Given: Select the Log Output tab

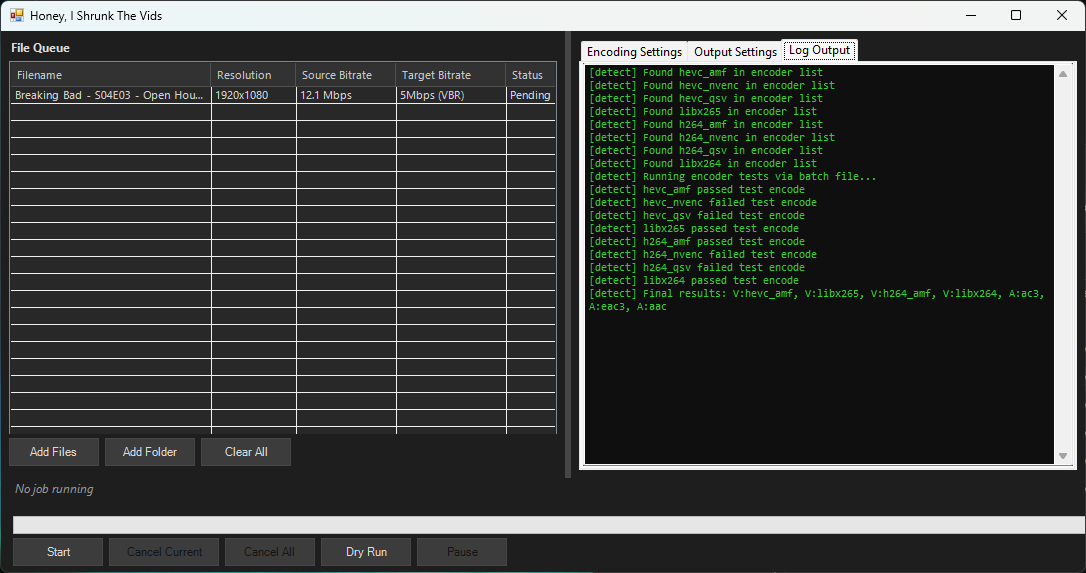Looking at the screenshot, I should (x=819, y=50).
